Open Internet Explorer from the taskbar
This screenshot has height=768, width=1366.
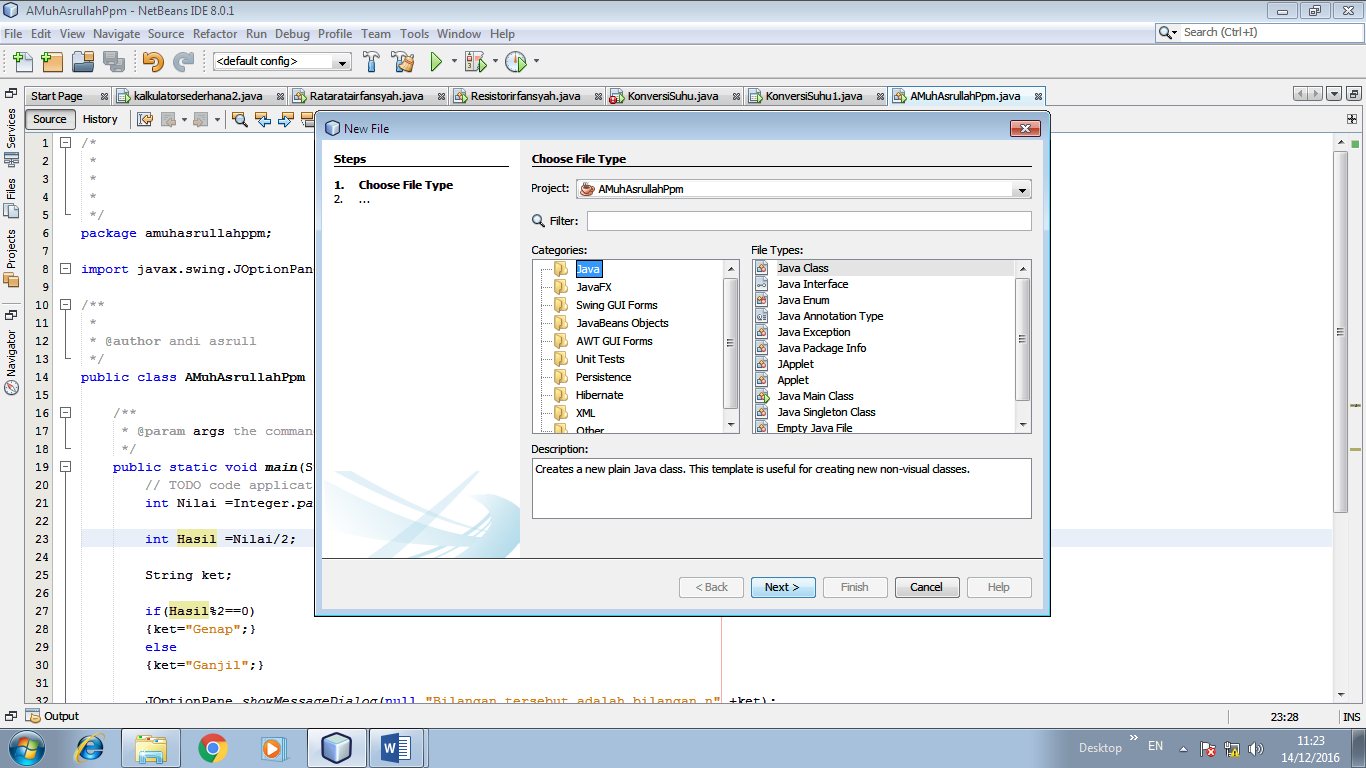[x=91, y=747]
